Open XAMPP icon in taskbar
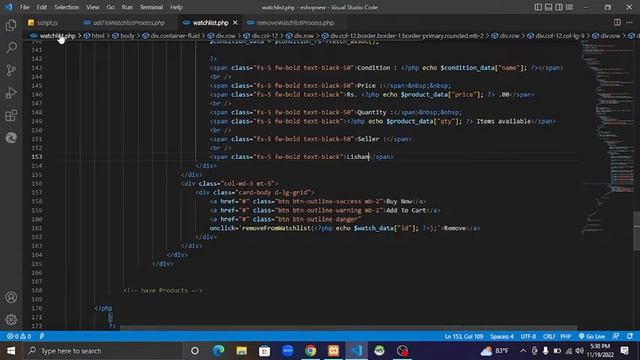The height and width of the screenshot is (360, 640). (333, 351)
